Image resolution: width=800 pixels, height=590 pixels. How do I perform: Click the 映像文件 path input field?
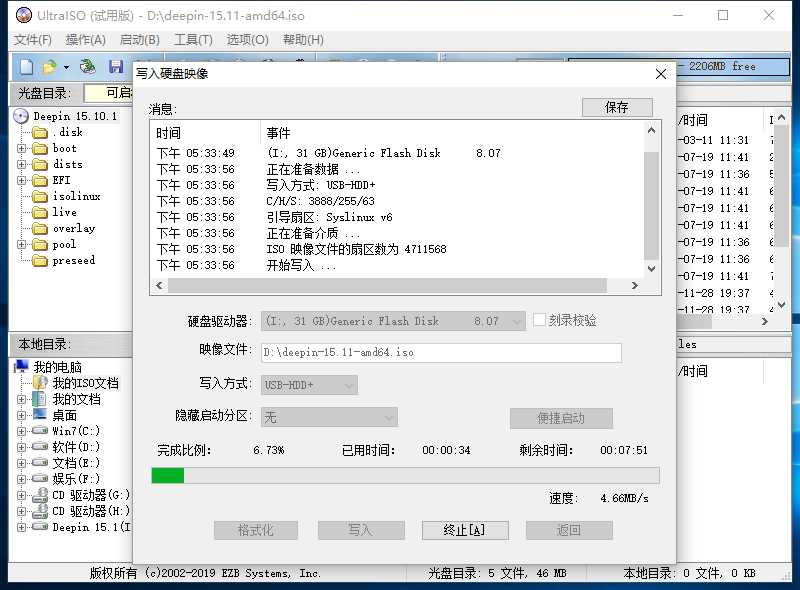[x=441, y=352]
